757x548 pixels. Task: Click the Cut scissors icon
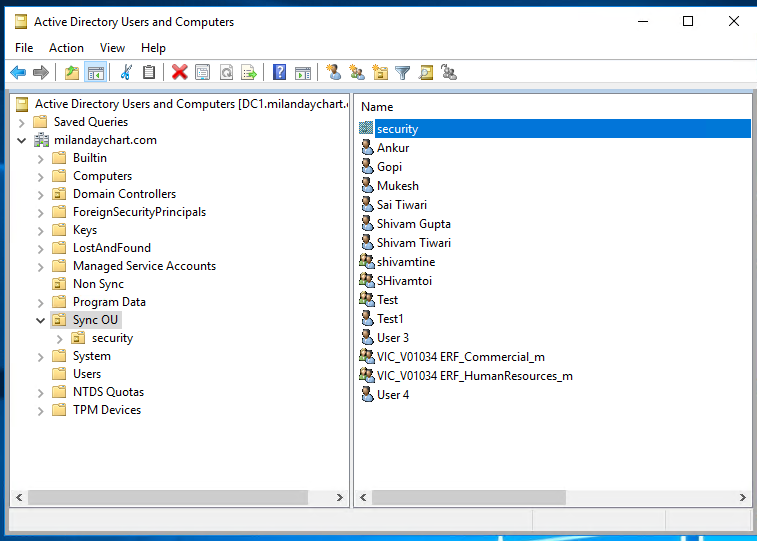coord(126,72)
